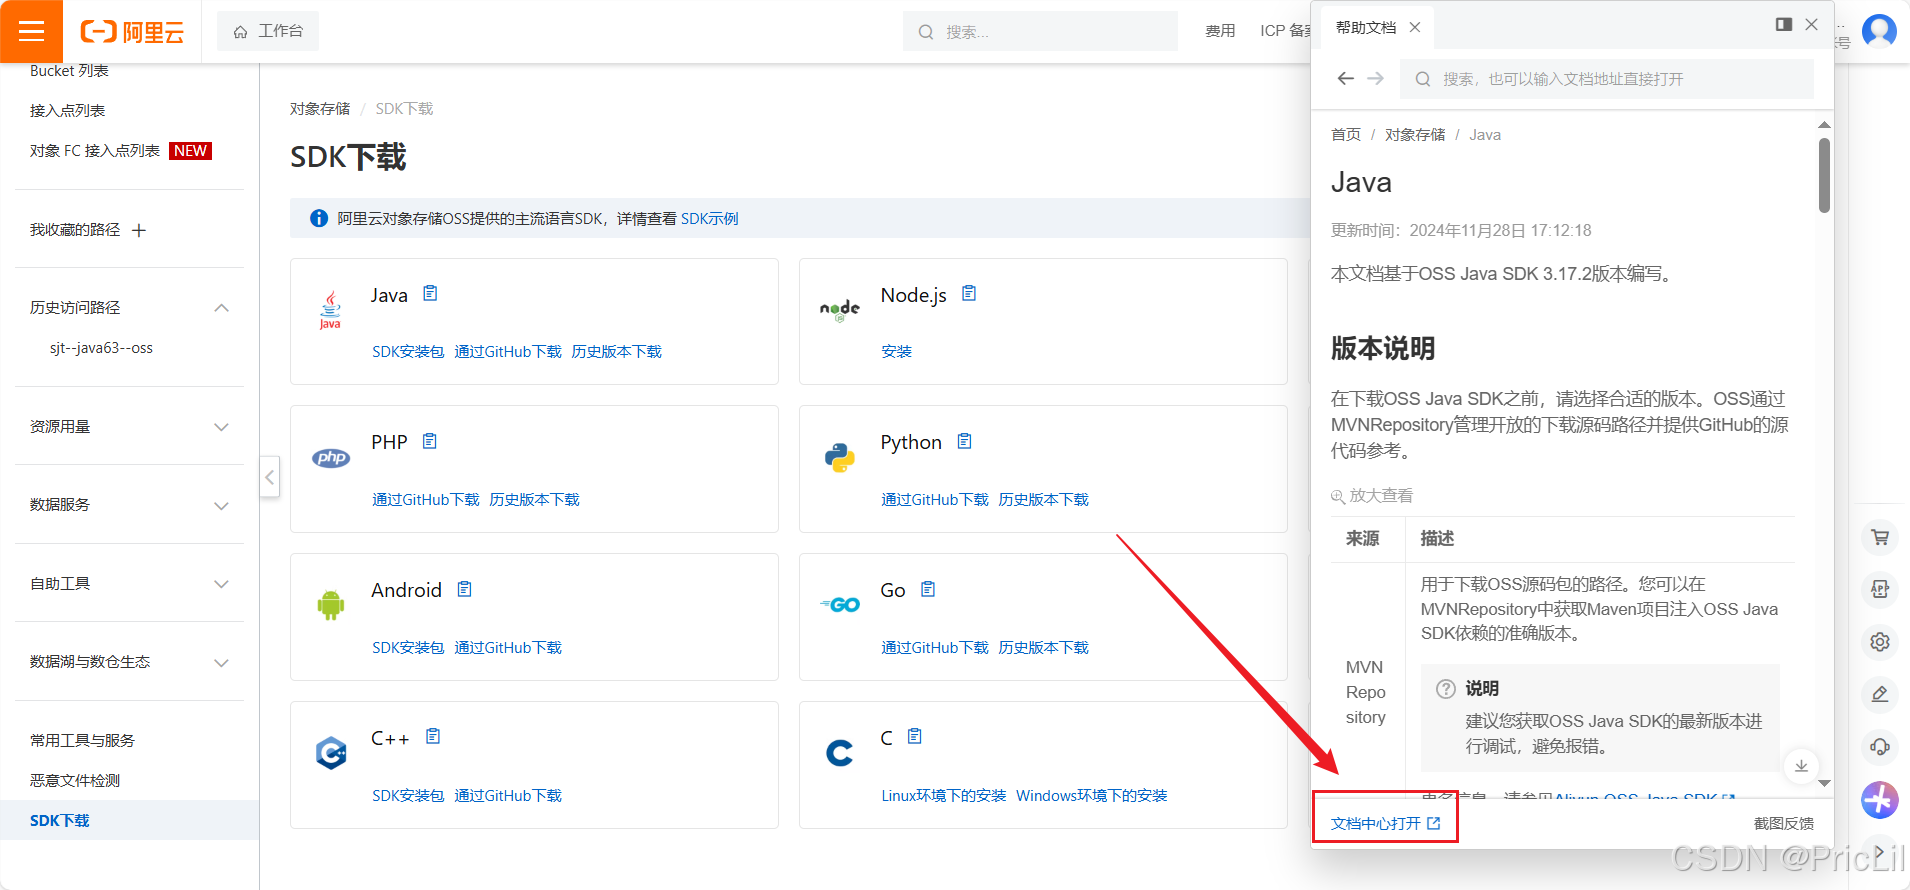The width and height of the screenshot is (1910, 890).
Task: Click Linux环境下的安装 link
Action: [943, 795]
